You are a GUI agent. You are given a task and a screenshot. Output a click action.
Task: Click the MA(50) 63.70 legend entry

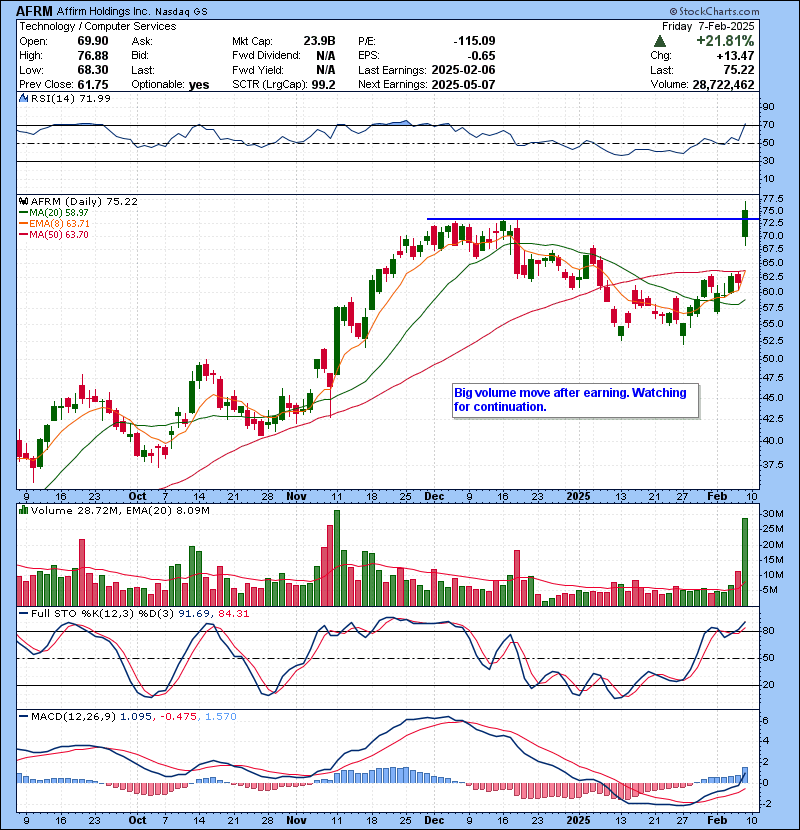tap(53, 235)
